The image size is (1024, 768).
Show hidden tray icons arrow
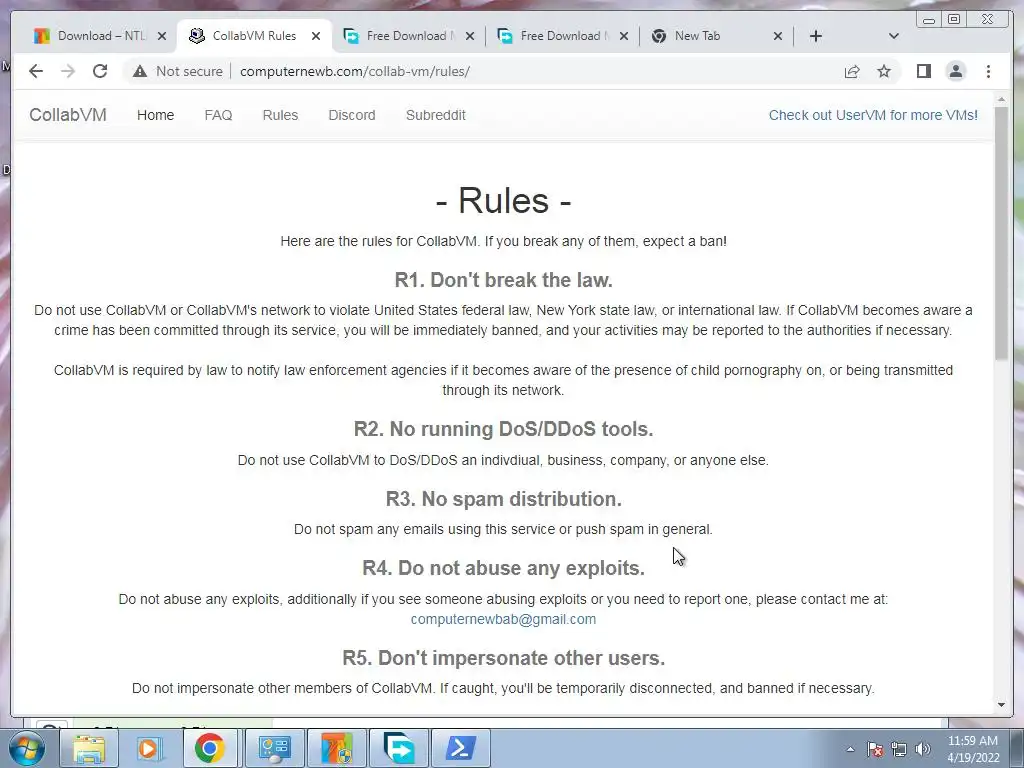tap(850, 749)
